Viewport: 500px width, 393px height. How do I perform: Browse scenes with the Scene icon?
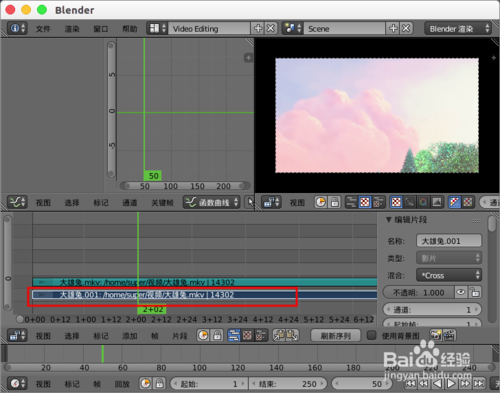pos(293,28)
